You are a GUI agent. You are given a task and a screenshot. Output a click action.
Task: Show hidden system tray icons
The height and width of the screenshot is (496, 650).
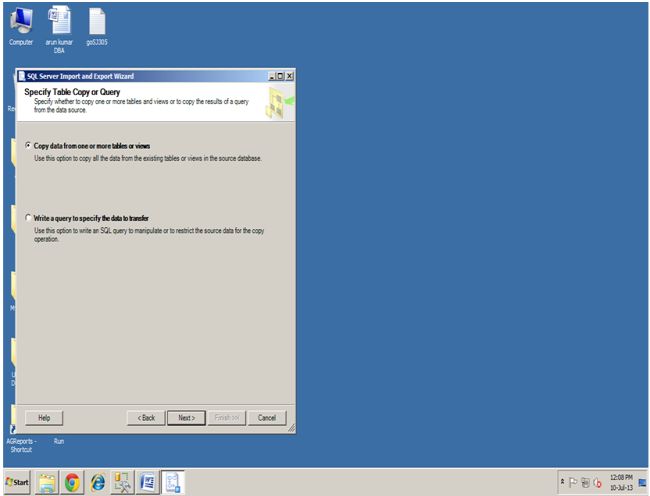coord(563,482)
